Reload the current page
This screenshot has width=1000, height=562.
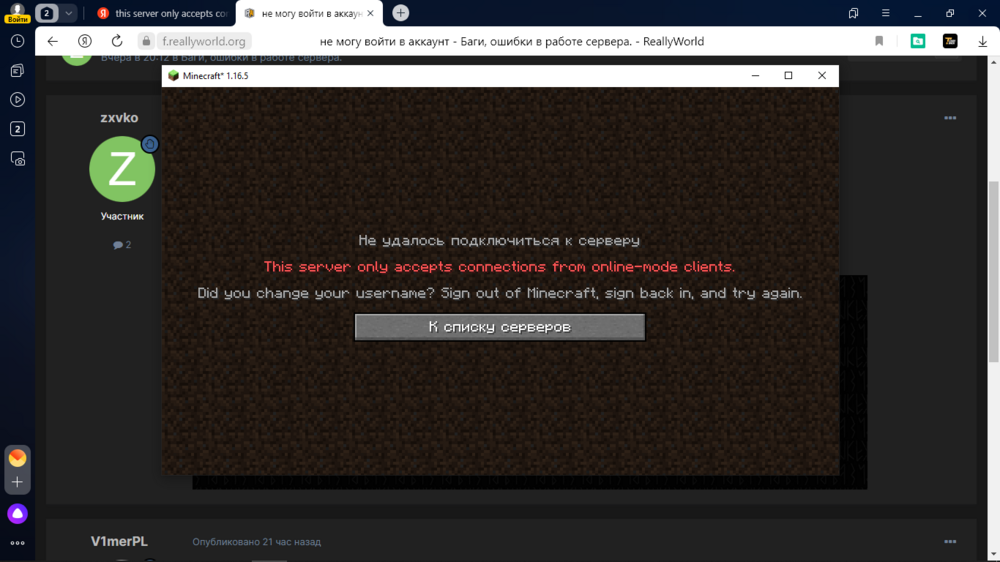click(x=117, y=41)
